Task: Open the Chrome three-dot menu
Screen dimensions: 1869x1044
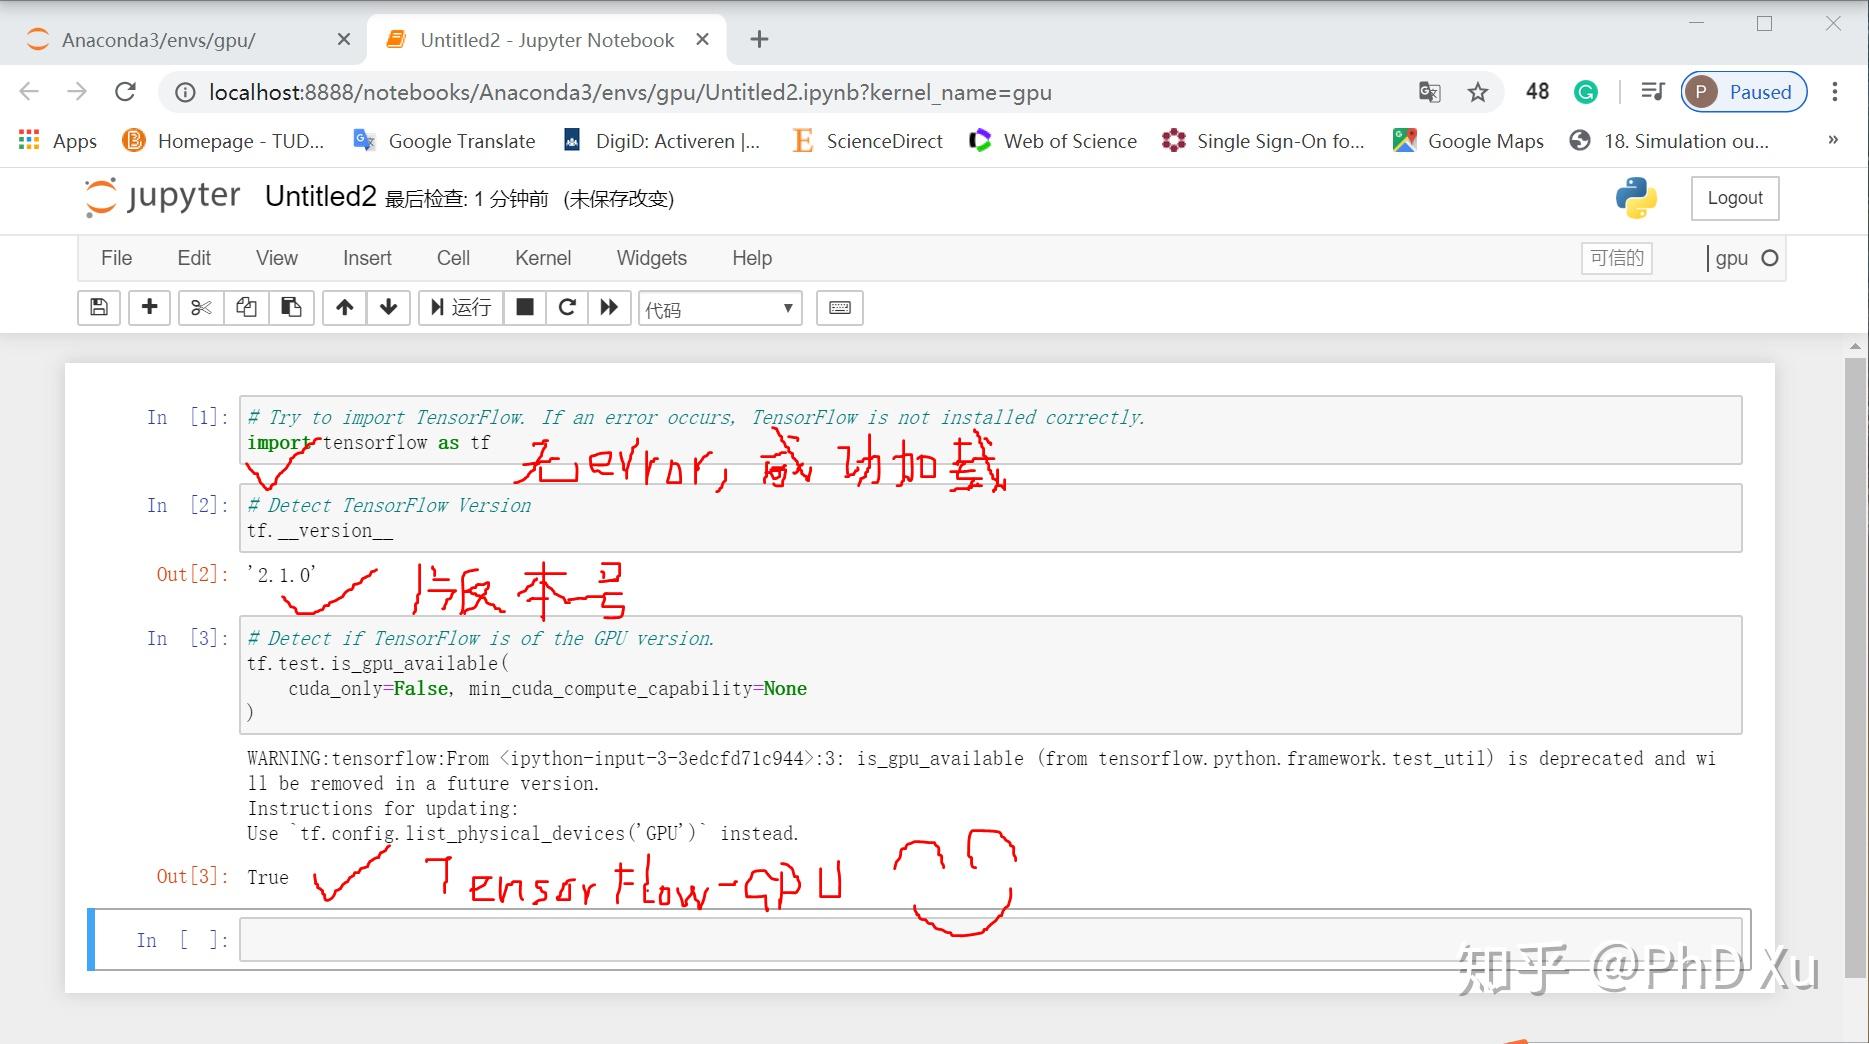Action: click(x=1835, y=92)
